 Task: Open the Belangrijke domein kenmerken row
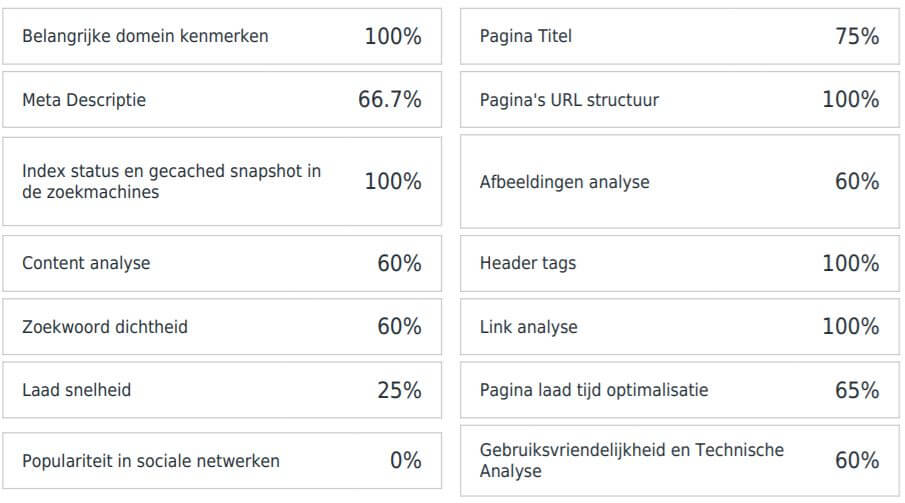[222, 36]
